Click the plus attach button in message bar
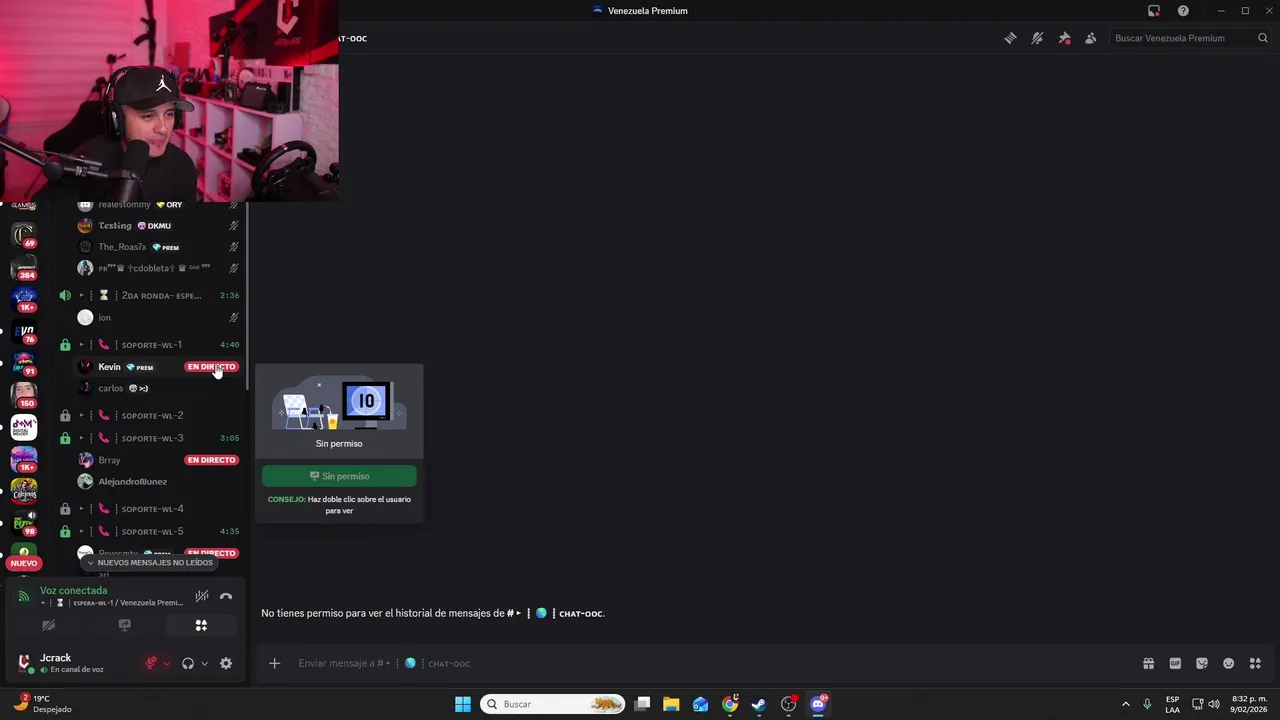Viewport: 1280px width, 720px height. (274, 663)
